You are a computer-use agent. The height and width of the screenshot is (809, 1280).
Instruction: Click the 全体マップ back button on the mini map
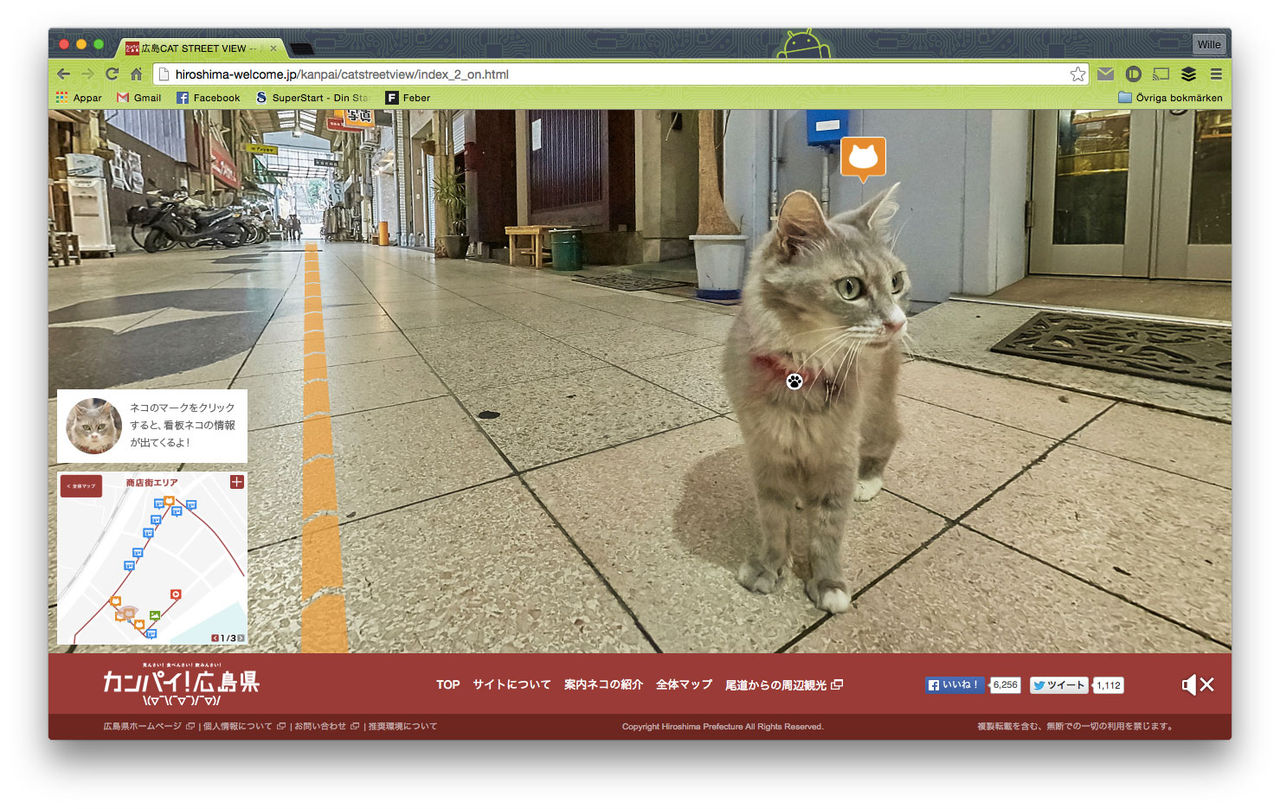(81, 487)
